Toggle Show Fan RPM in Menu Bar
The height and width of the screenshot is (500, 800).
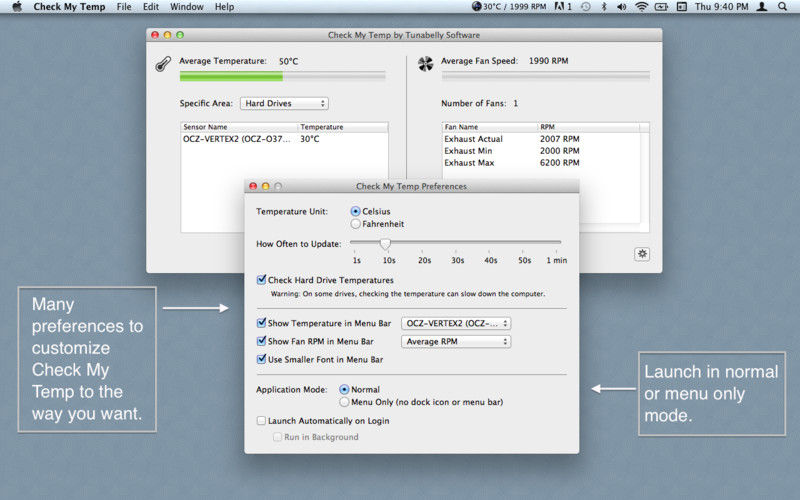click(262, 341)
